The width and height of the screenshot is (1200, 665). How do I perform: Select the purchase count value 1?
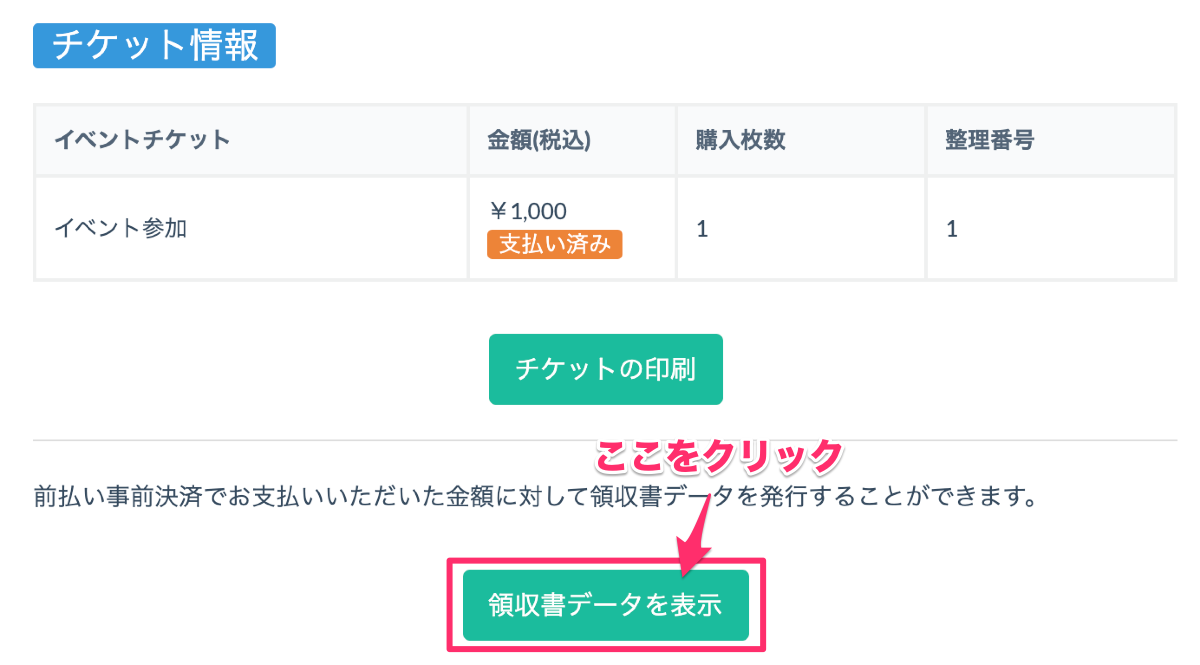point(702,229)
